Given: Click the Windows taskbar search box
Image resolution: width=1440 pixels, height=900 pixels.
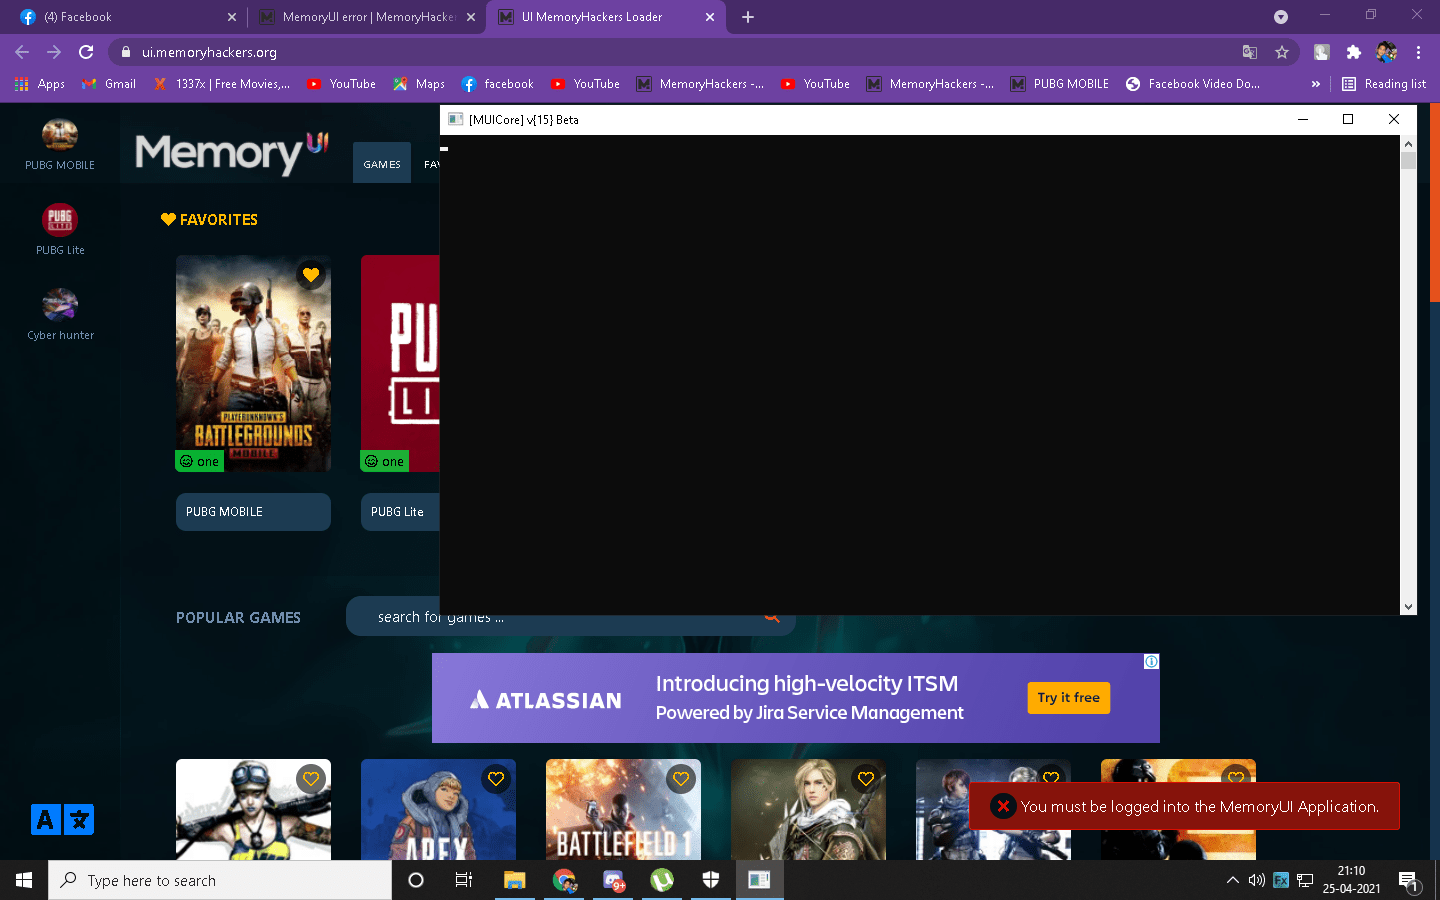Looking at the screenshot, I should tap(220, 880).
